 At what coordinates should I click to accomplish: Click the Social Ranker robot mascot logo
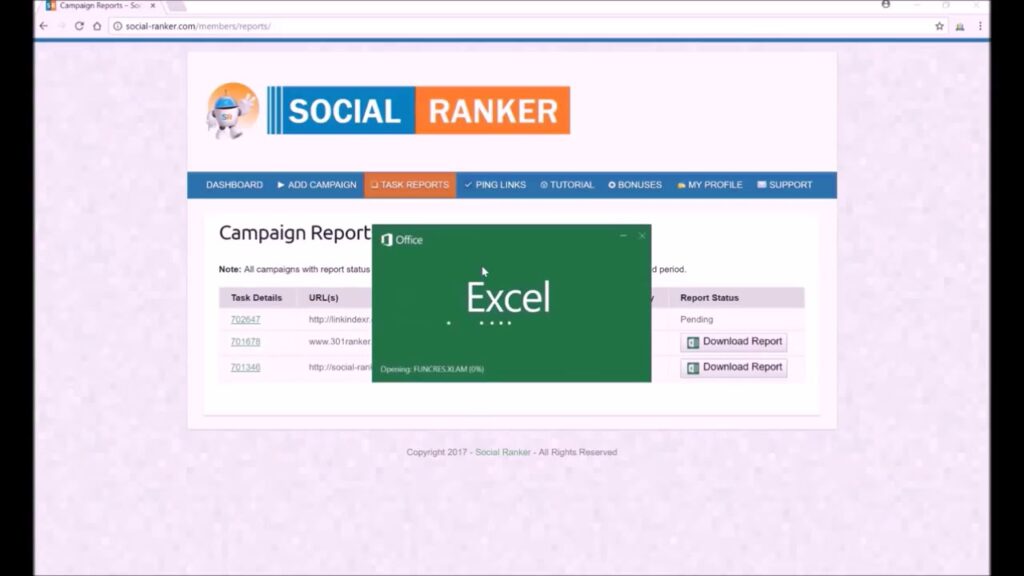(232, 110)
